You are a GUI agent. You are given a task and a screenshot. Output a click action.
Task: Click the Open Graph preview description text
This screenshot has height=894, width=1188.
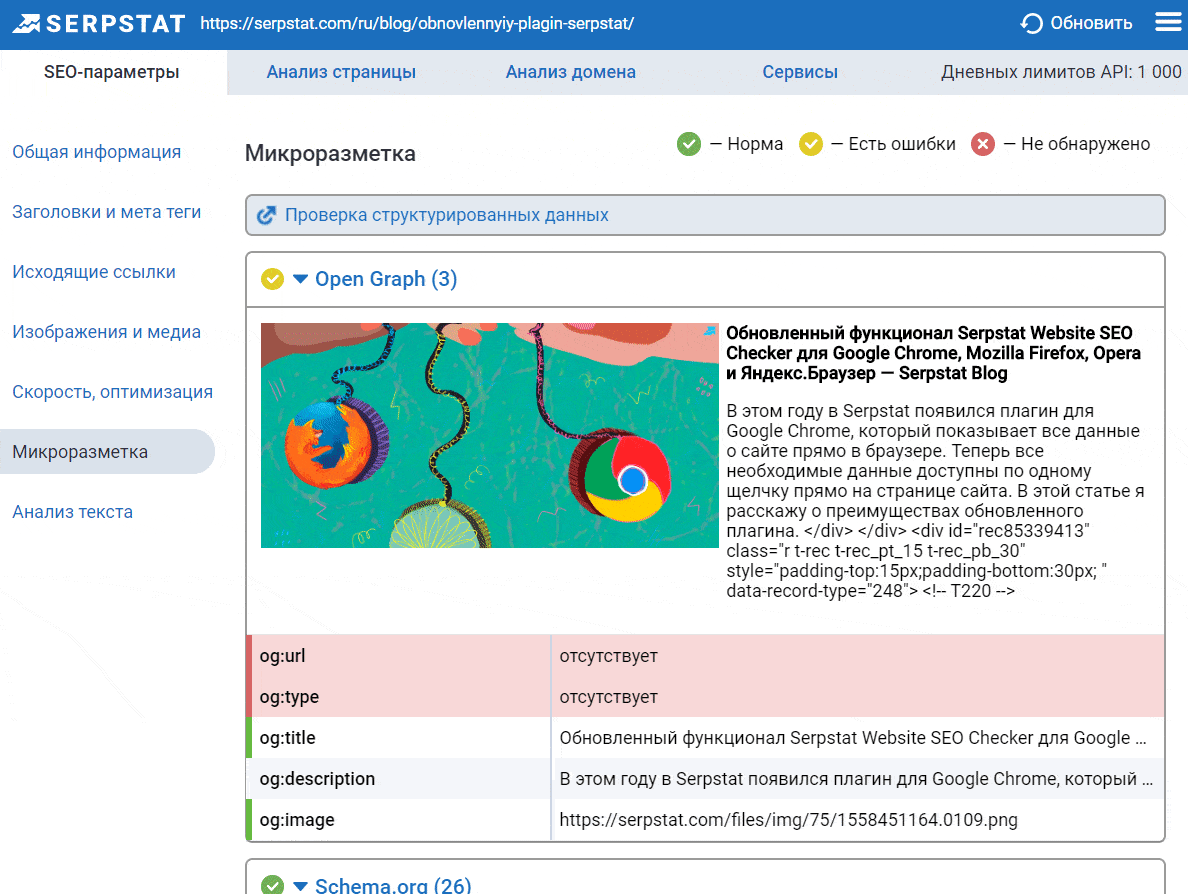click(x=935, y=501)
